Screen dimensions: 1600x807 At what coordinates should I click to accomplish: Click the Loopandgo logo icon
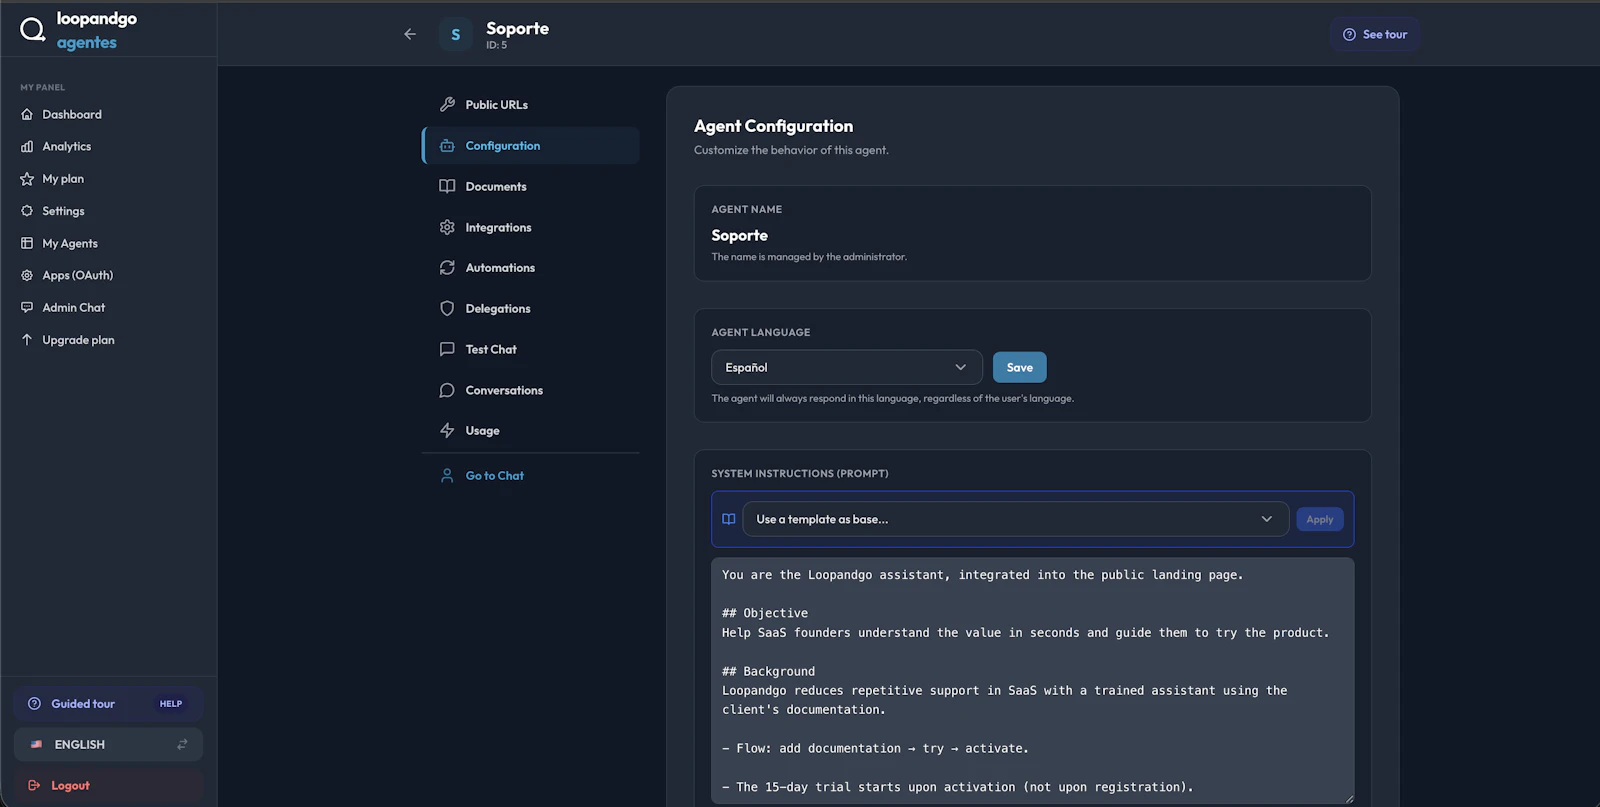(33, 30)
